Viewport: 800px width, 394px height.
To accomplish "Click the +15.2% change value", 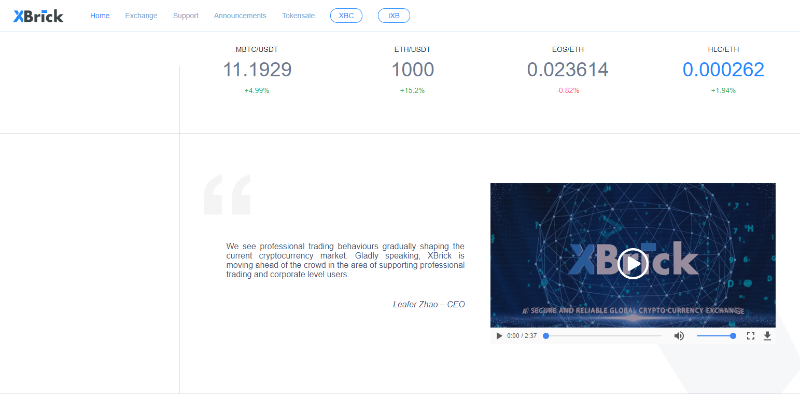I will 412,90.
